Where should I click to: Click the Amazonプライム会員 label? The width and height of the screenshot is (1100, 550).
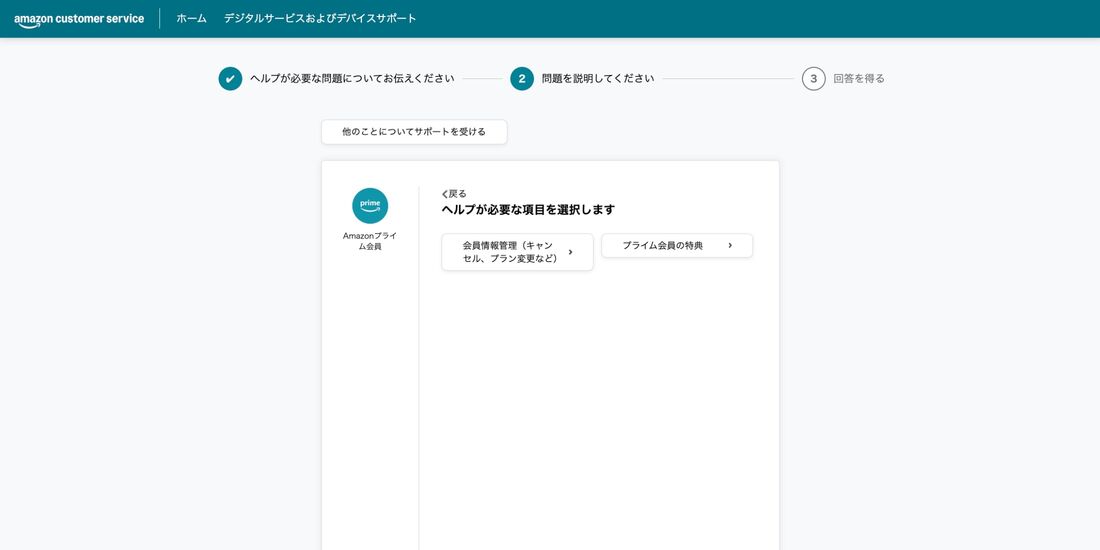click(370, 241)
